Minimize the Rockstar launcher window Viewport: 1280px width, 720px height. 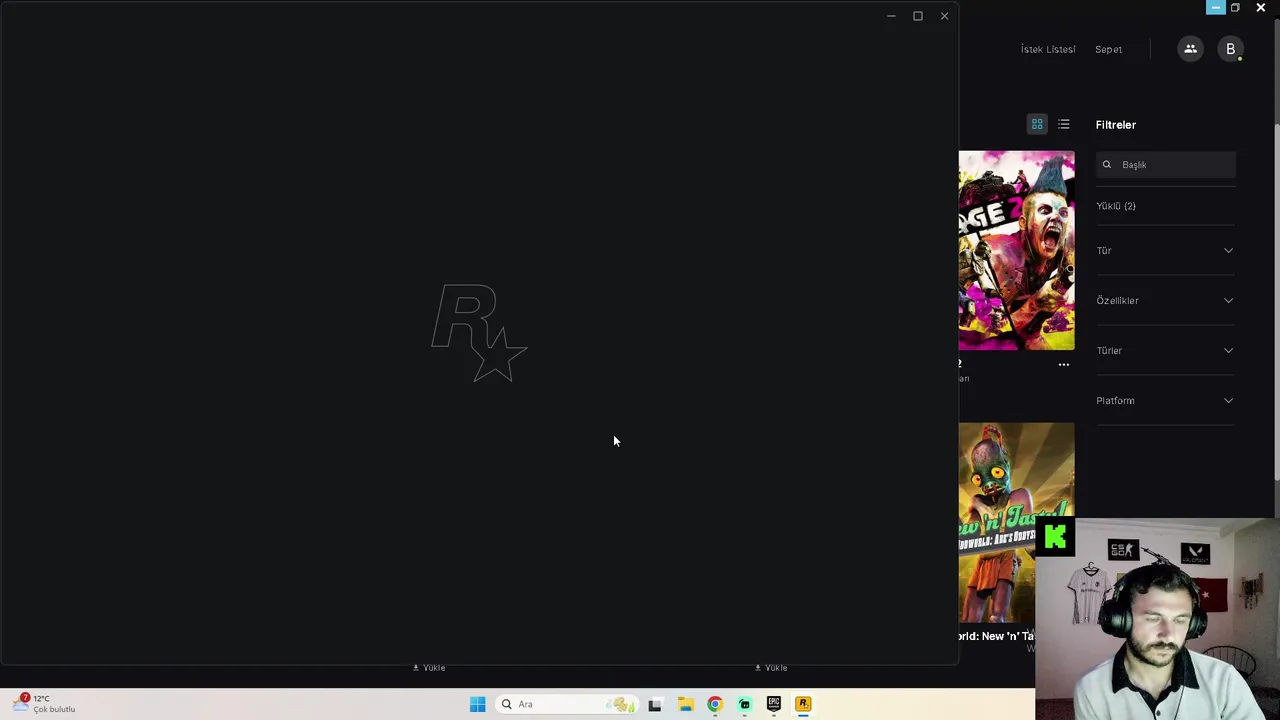click(891, 16)
